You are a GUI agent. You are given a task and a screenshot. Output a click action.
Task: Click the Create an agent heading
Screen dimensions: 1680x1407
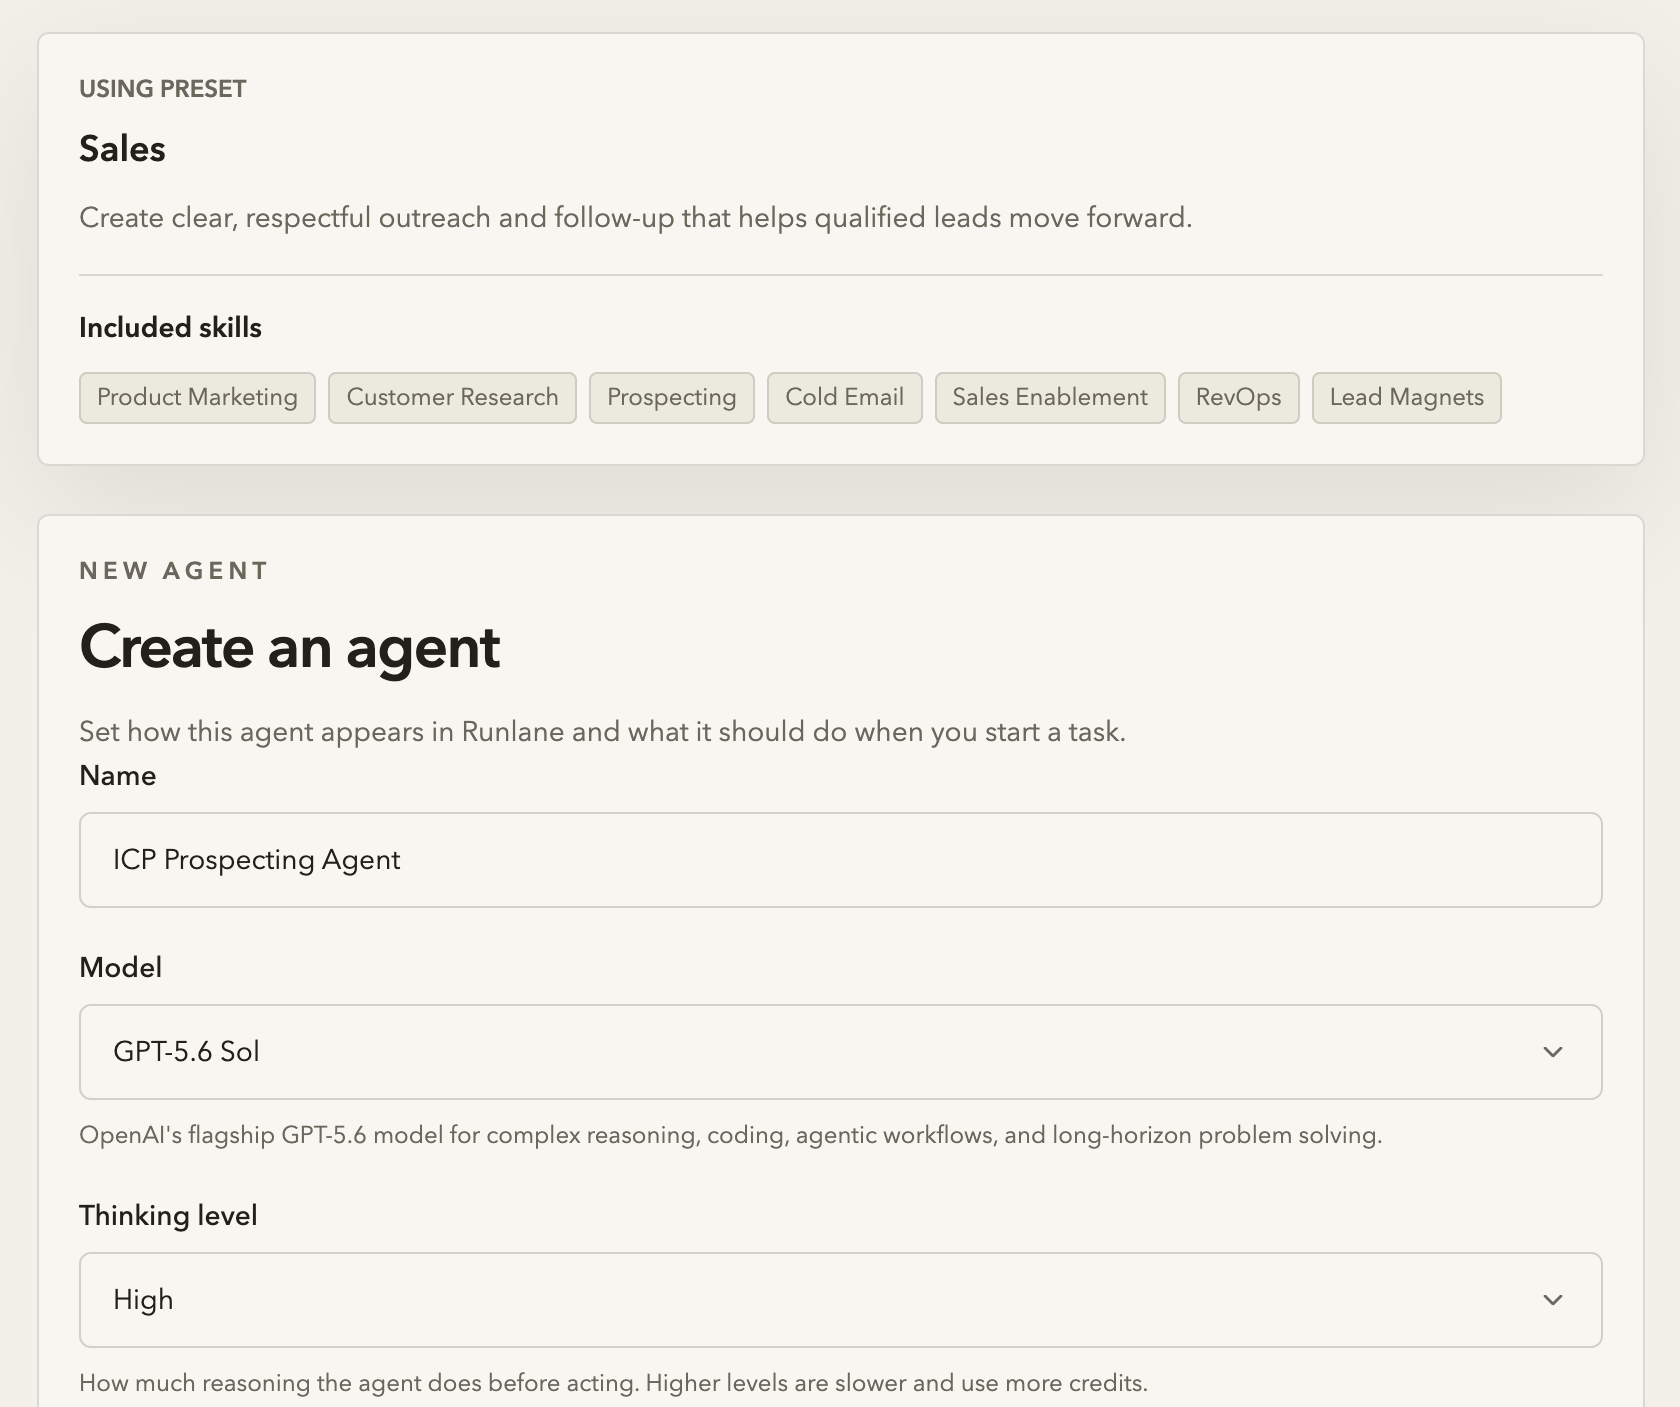289,647
